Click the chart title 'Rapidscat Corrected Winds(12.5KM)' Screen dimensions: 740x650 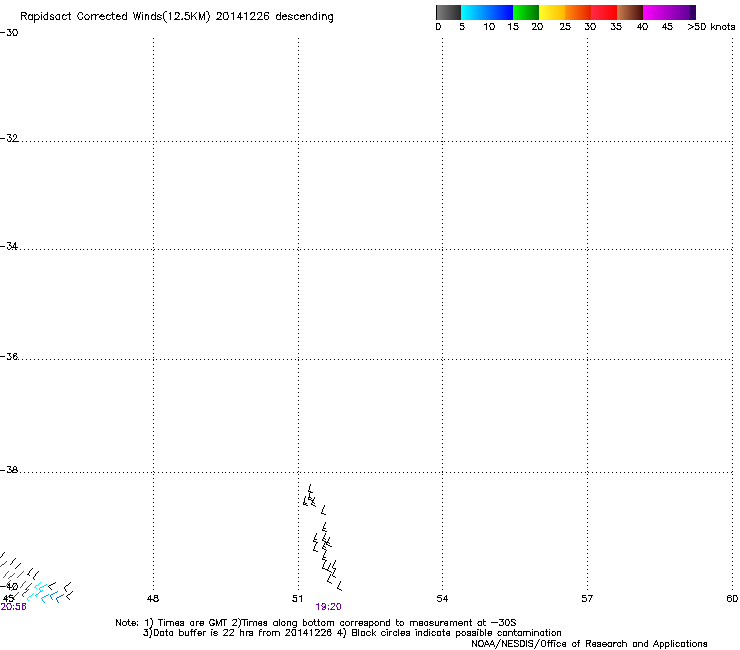point(115,17)
